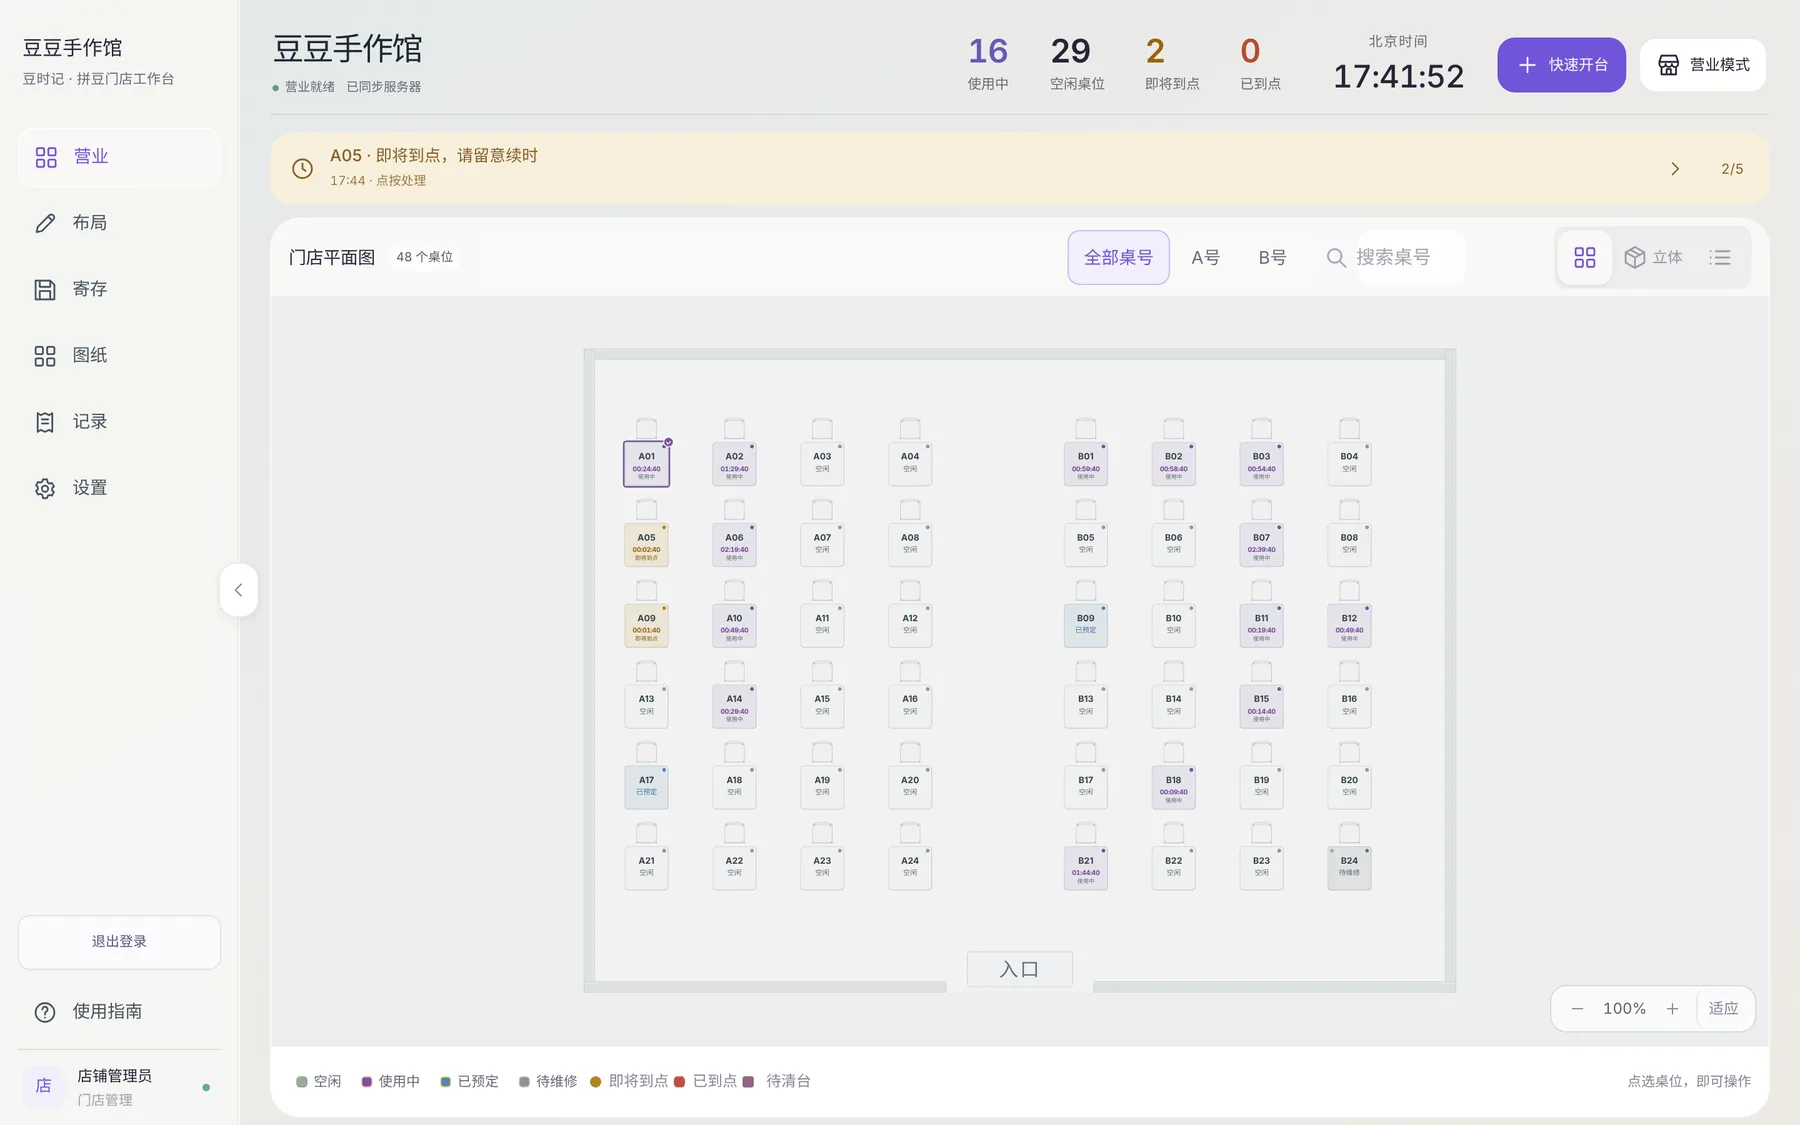
Task: Zoom in with plus icon
Action: (x=1672, y=1009)
